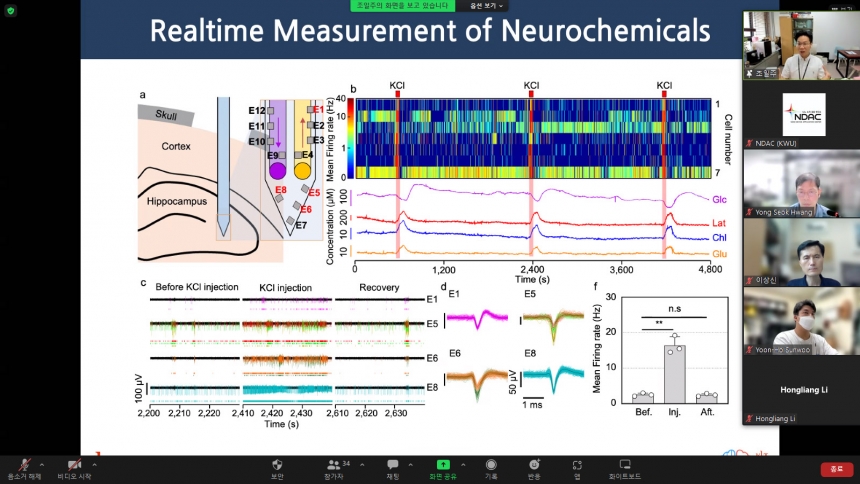The height and width of the screenshot is (484, 860).
Task: Expand the arrow beside Participants (참가자)
Action: [361, 463]
